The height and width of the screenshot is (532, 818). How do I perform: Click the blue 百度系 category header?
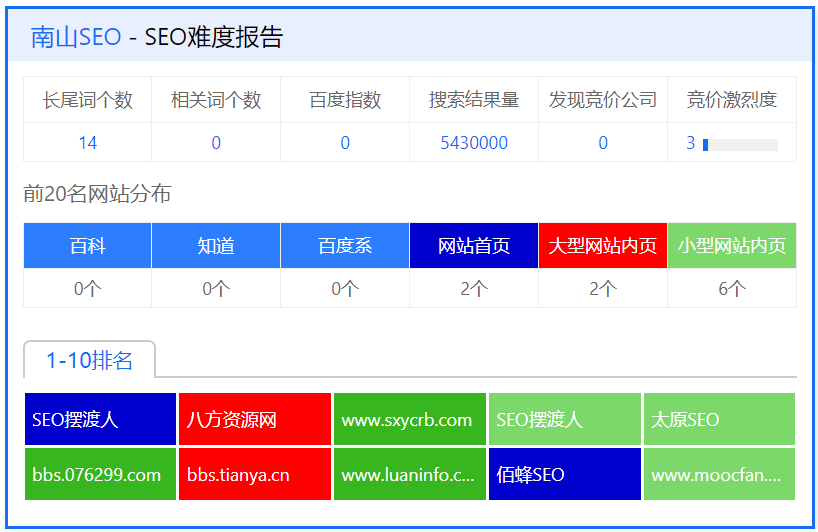345,246
